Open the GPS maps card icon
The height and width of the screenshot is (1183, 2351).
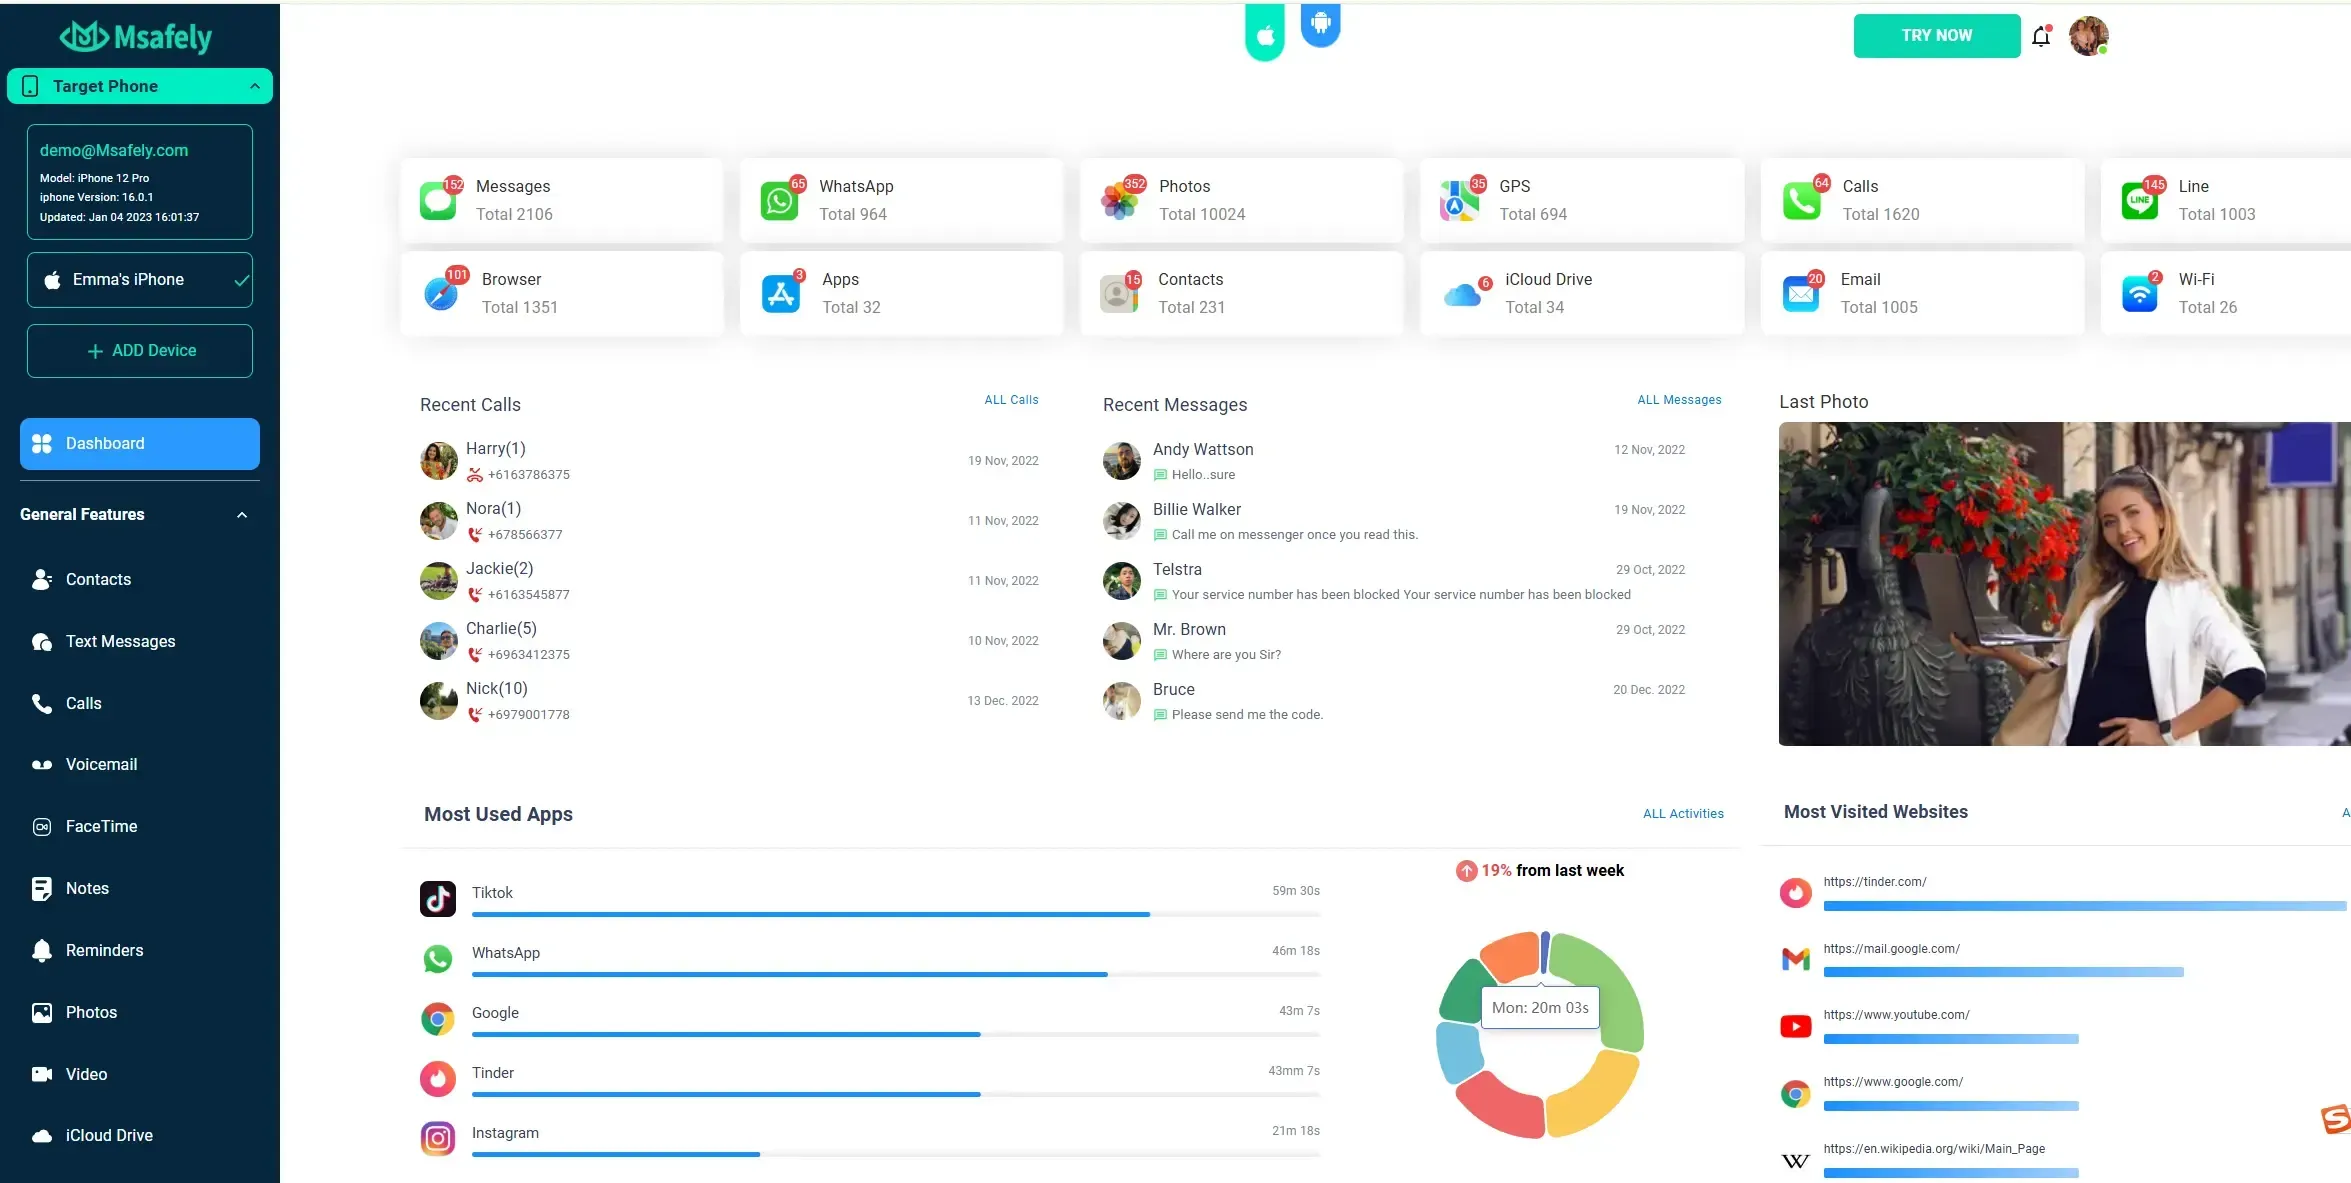click(x=1459, y=200)
